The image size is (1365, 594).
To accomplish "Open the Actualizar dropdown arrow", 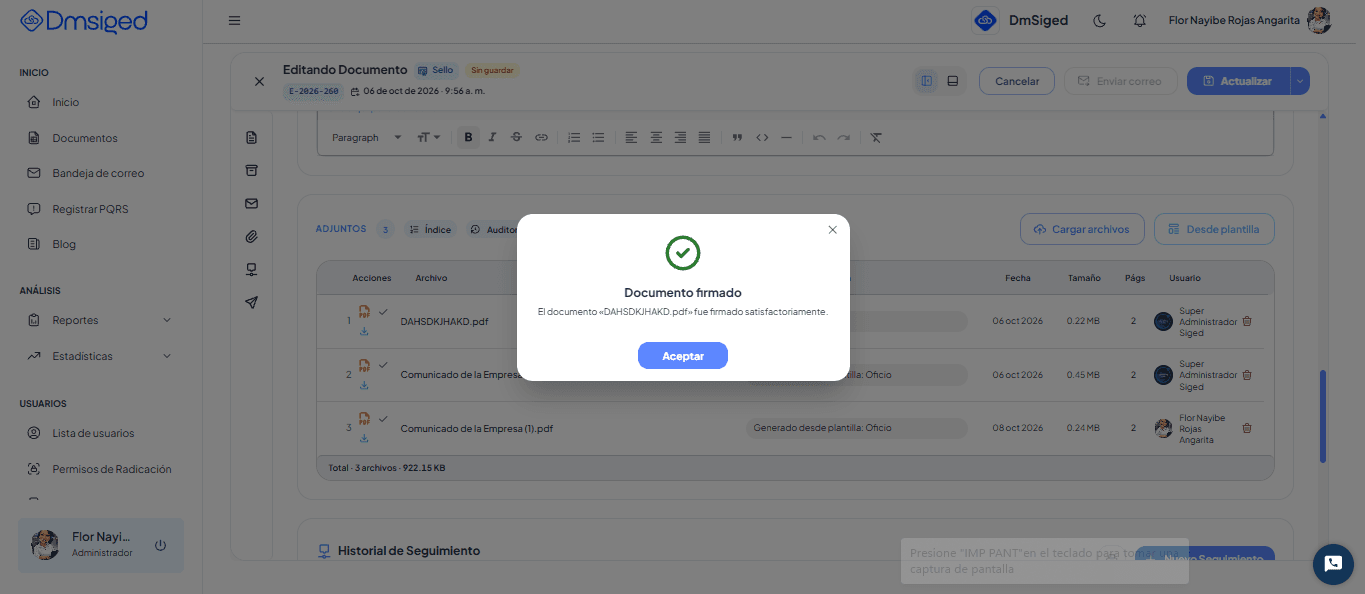I will [1300, 81].
